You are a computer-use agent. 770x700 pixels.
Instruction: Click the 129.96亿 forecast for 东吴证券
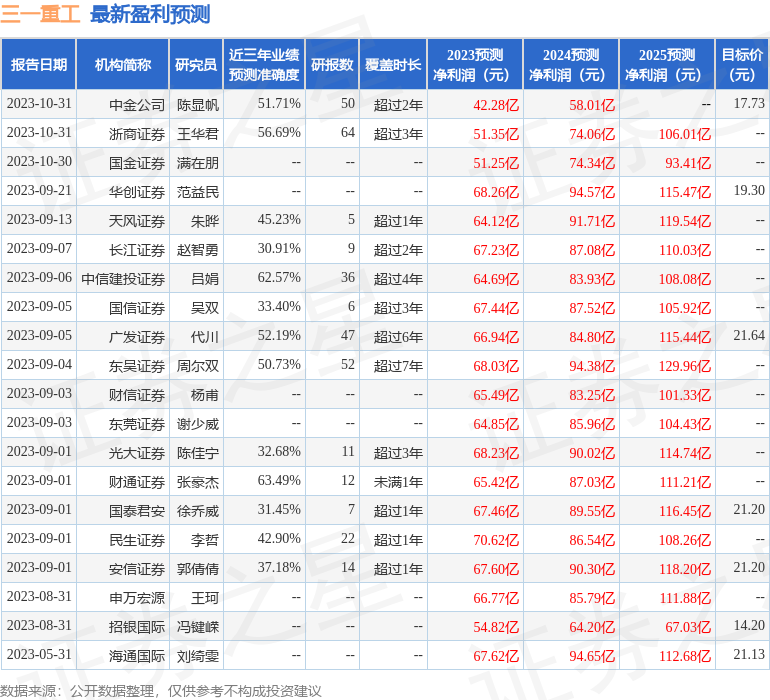coord(685,365)
